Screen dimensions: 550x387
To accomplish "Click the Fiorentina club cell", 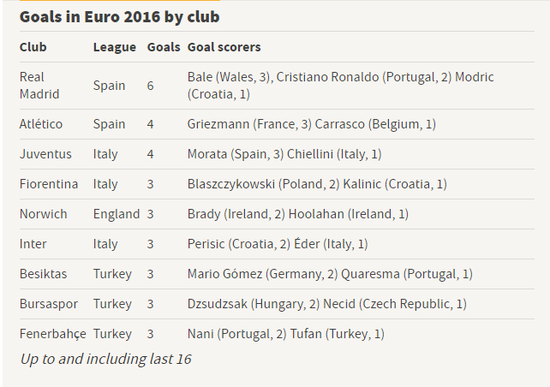I will pyautogui.click(x=49, y=184).
